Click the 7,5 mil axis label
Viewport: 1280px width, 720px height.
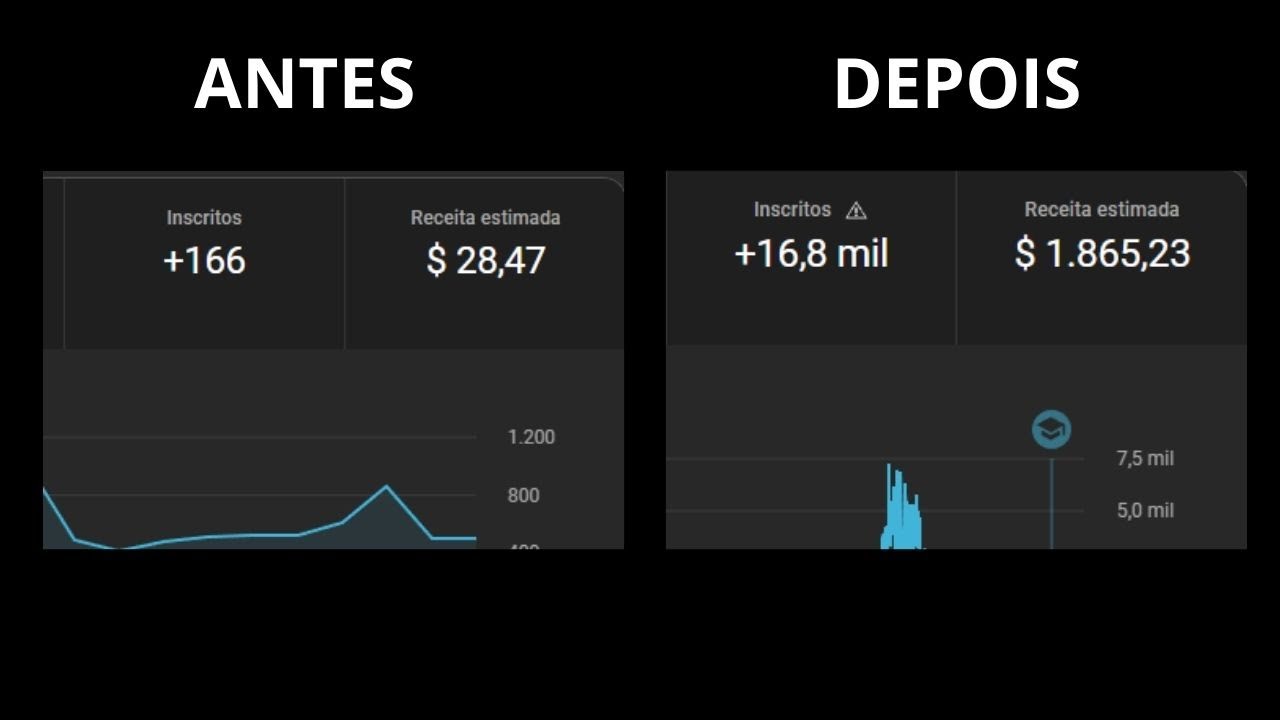coord(1145,459)
